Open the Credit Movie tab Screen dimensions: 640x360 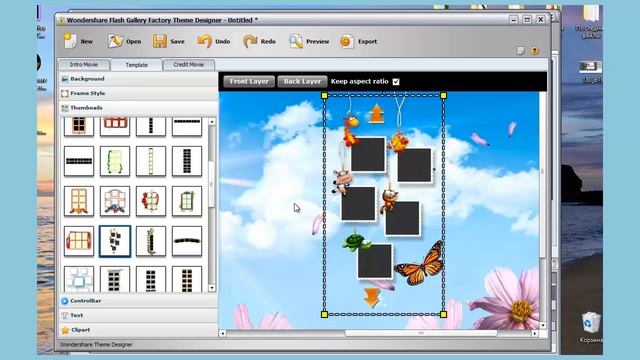[189, 64]
